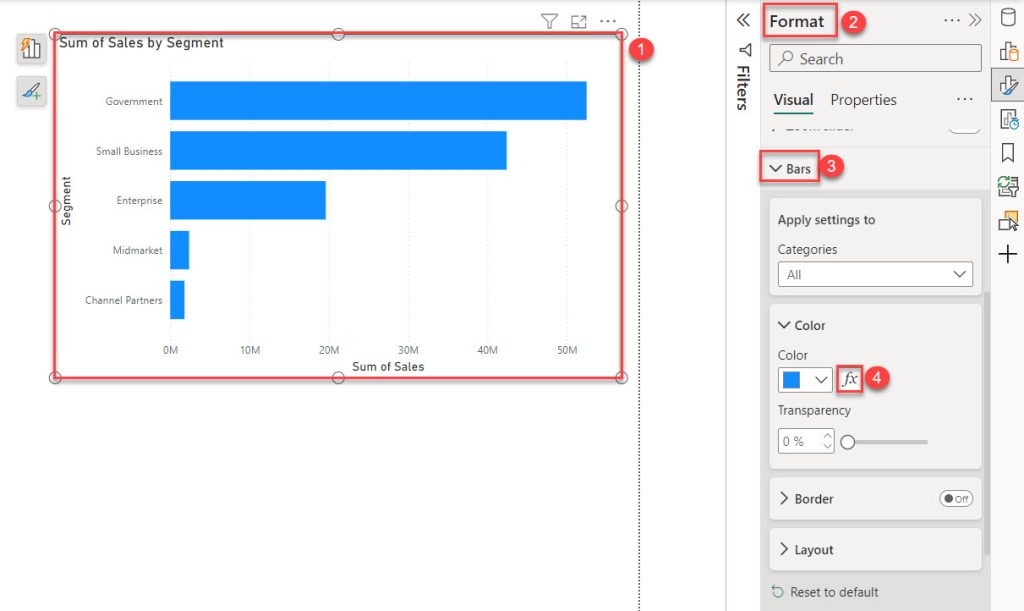Toggle the Border switch off setting
This screenshot has width=1024, height=611.
[x=956, y=498]
